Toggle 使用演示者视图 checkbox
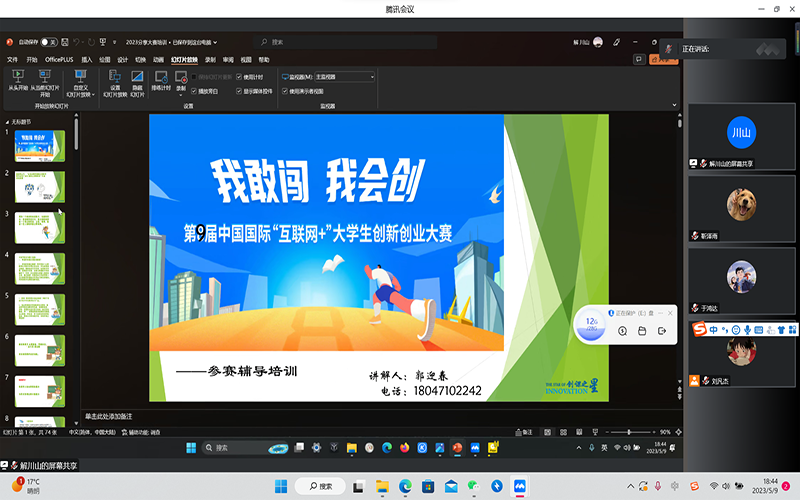The height and width of the screenshot is (500, 800). click(x=285, y=90)
